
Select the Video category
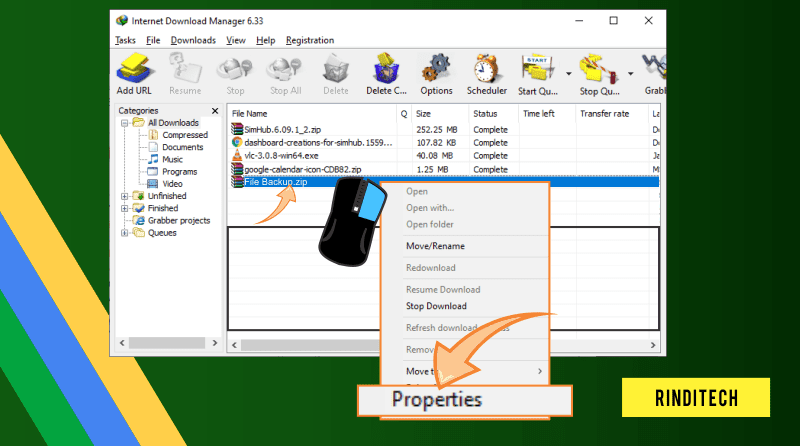[172, 184]
